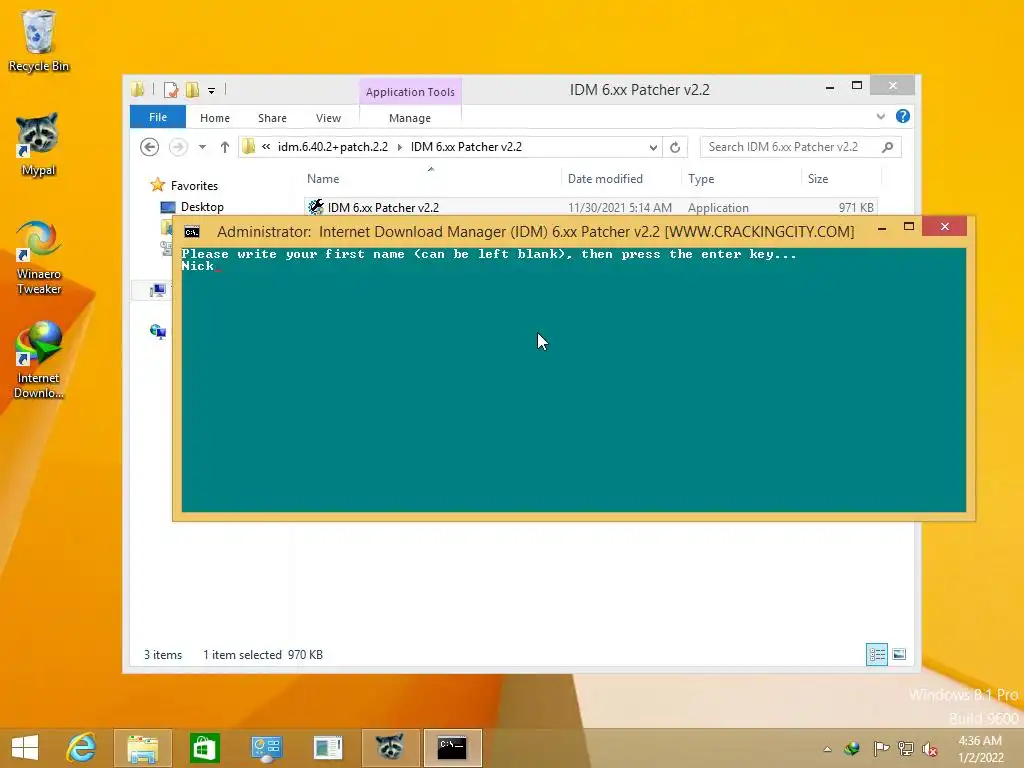Open the File tab in Explorer
Viewport: 1024px width, 768px height.
coord(158,117)
